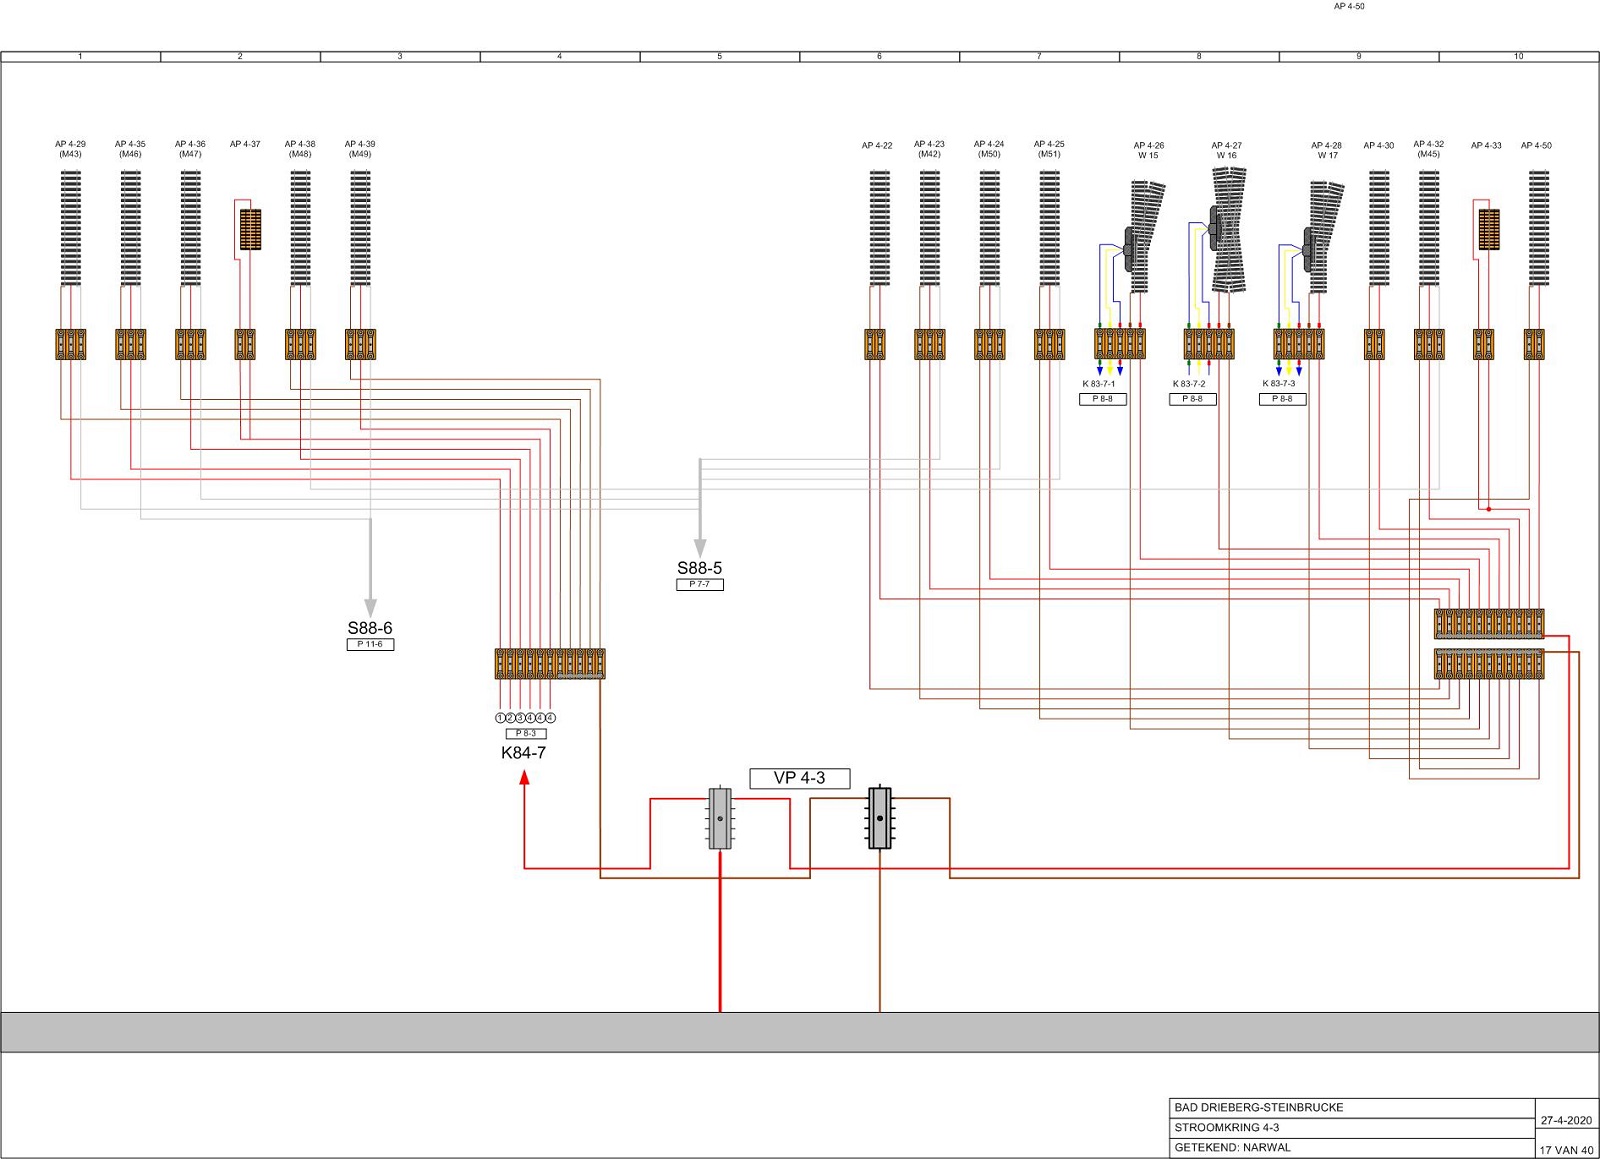Click the GETEKEND: NARWAL entry

point(1233,1148)
